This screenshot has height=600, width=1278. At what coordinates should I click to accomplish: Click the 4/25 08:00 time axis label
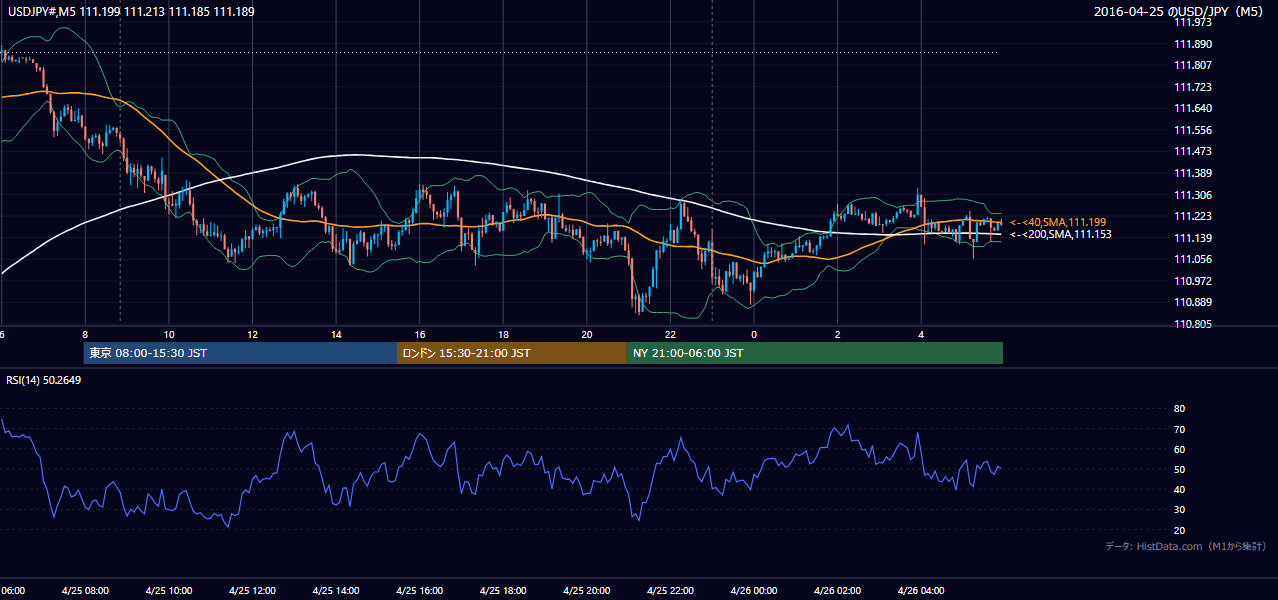click(84, 590)
